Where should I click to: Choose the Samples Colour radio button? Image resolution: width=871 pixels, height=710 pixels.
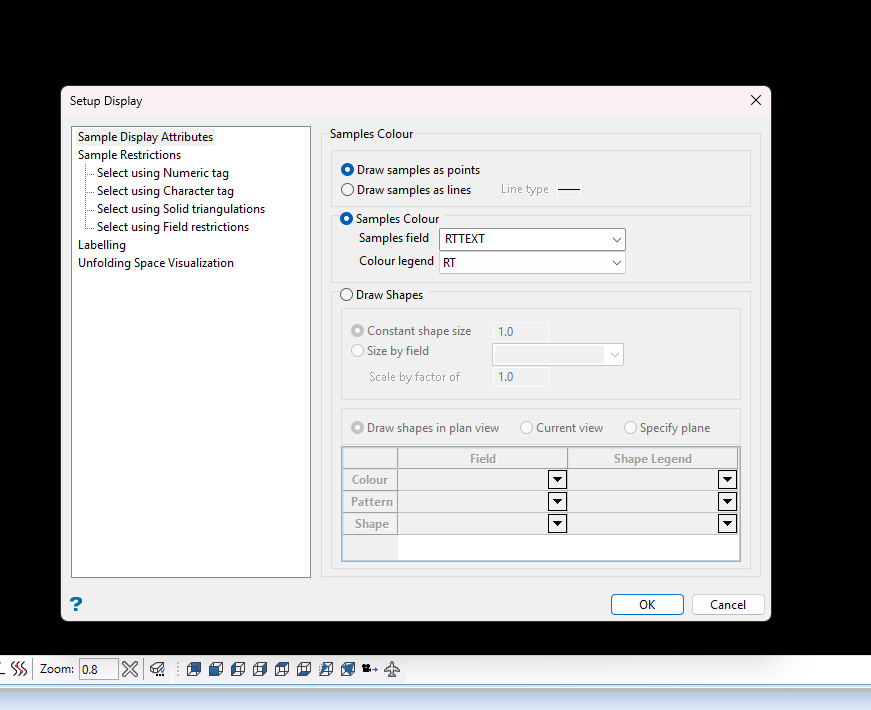point(346,219)
